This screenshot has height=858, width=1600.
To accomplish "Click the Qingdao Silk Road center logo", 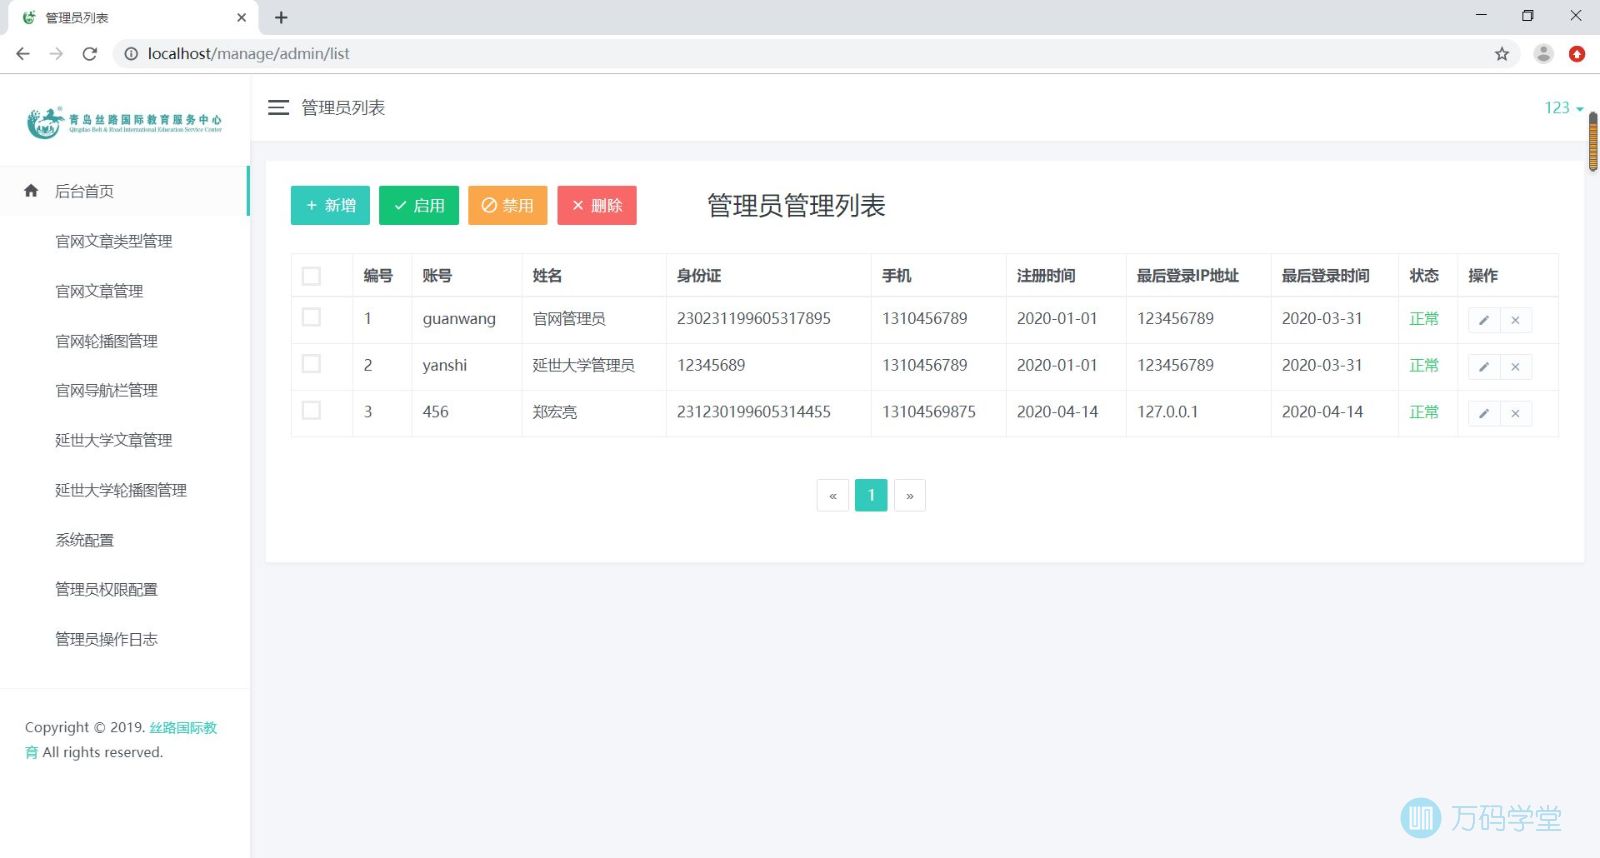I will coord(124,123).
